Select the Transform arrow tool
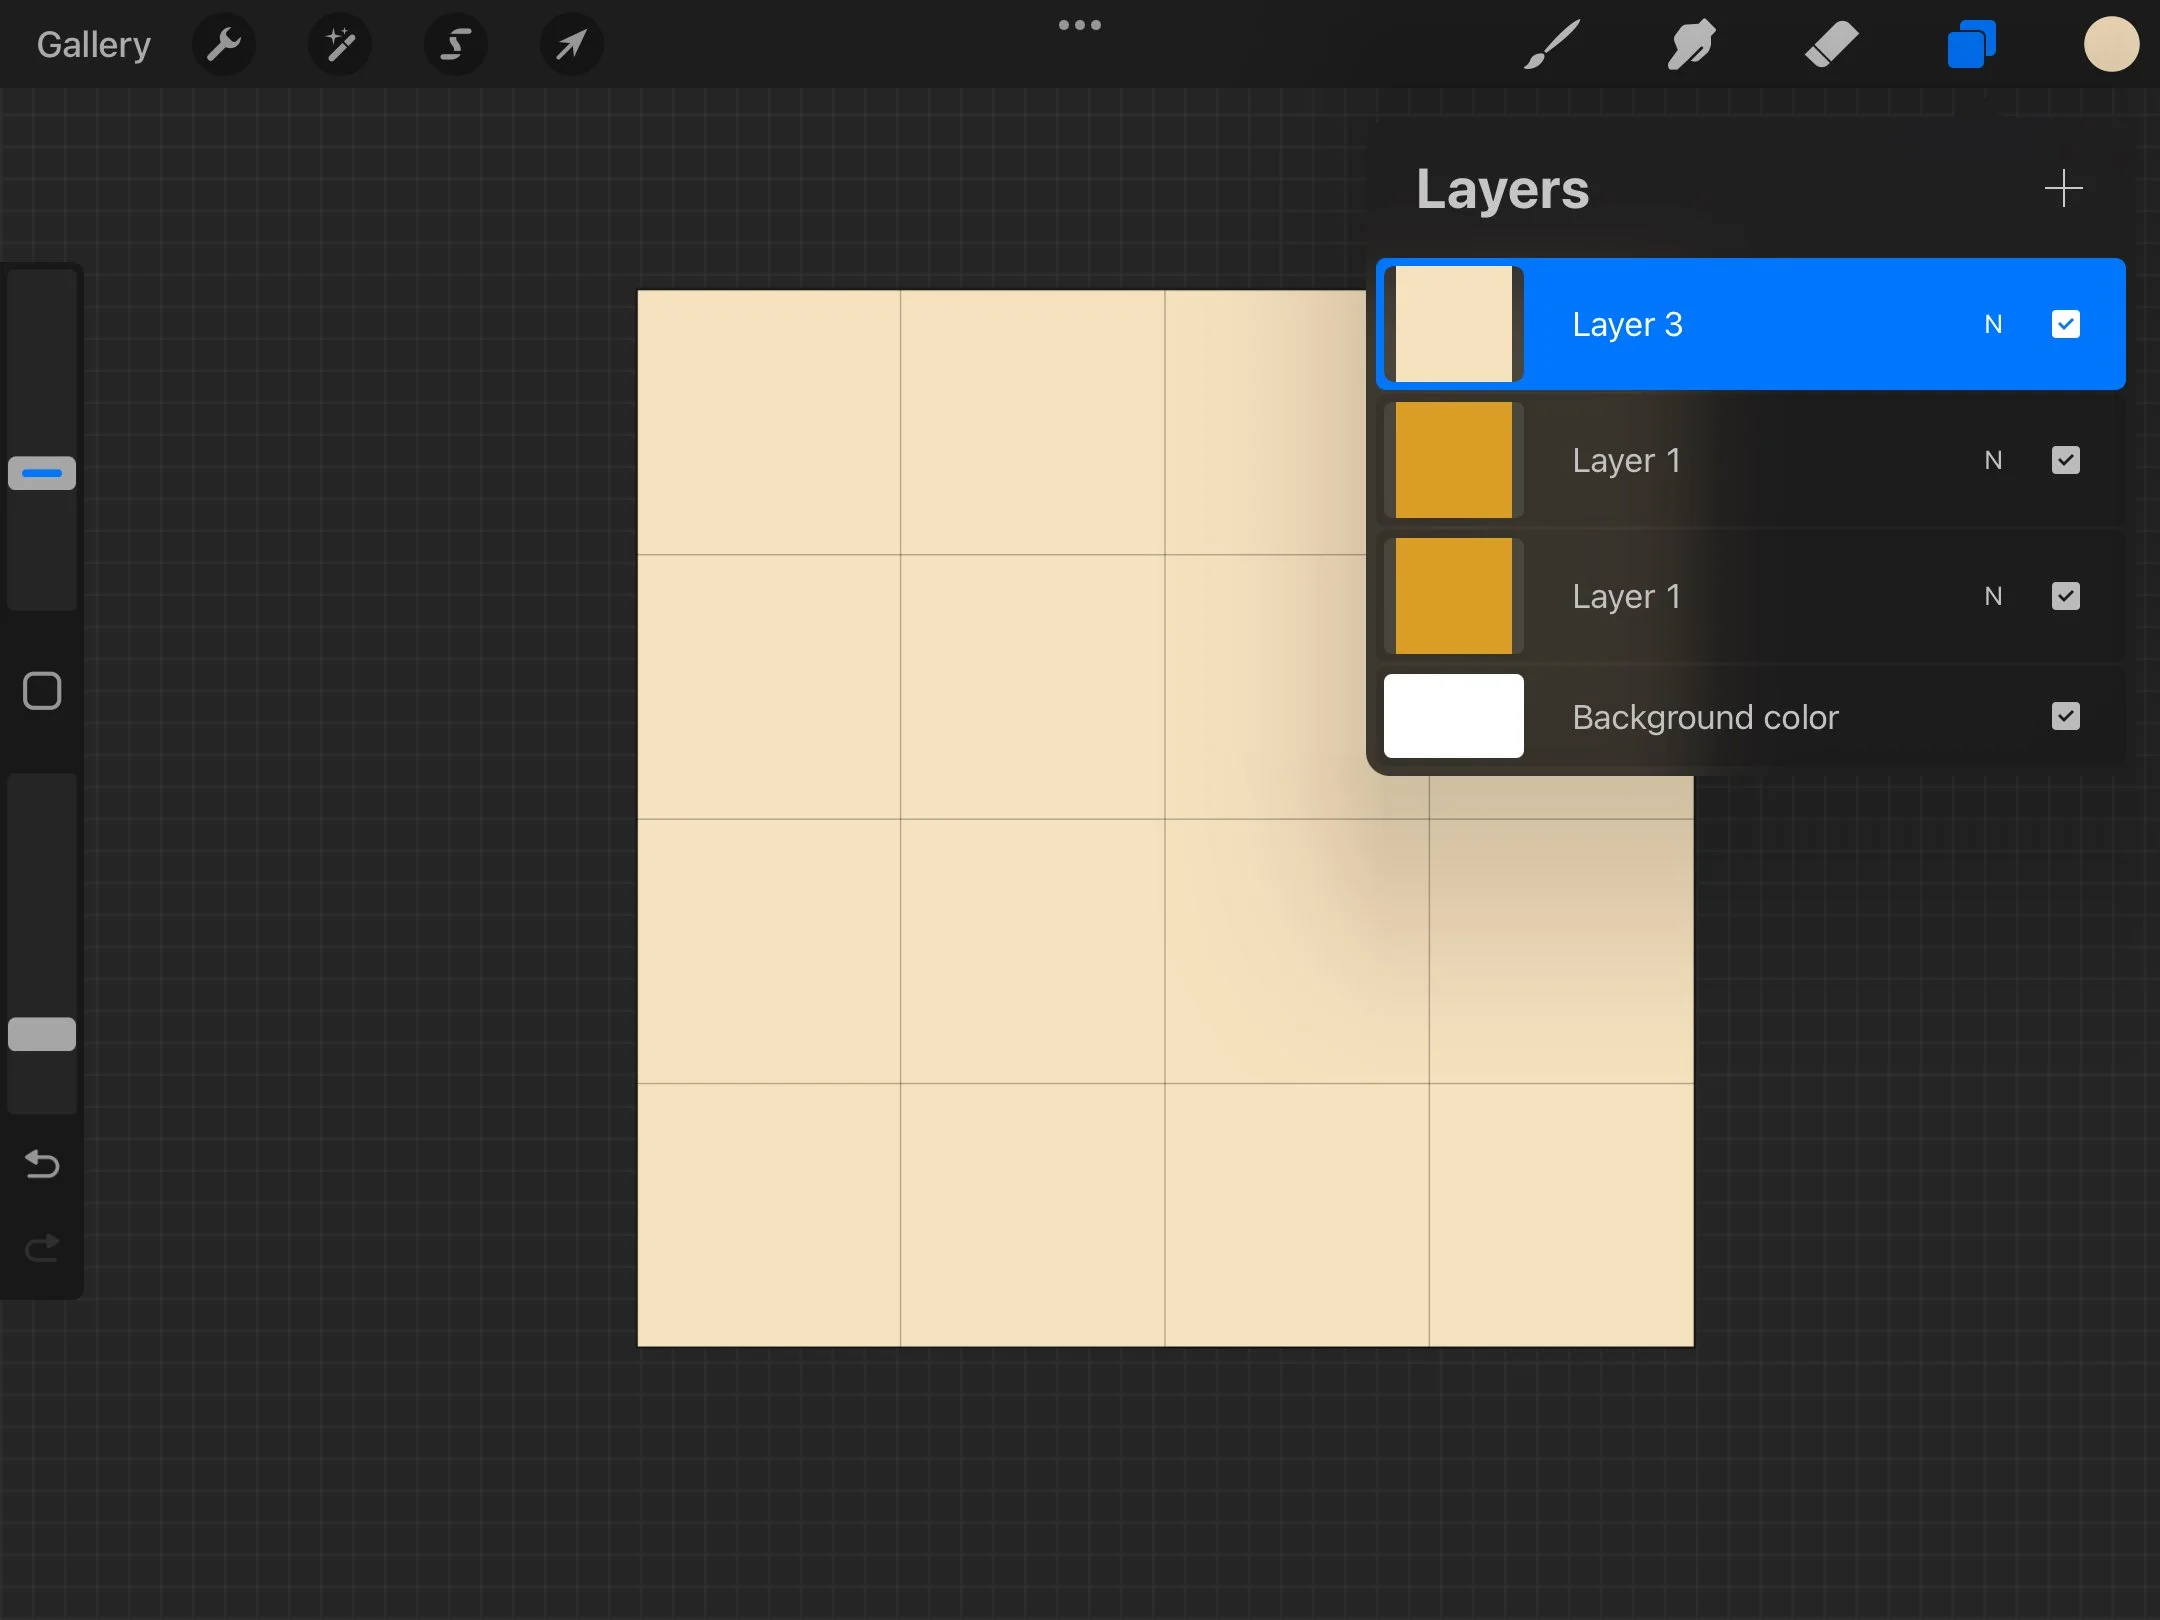2160x1620 pixels. (571, 43)
